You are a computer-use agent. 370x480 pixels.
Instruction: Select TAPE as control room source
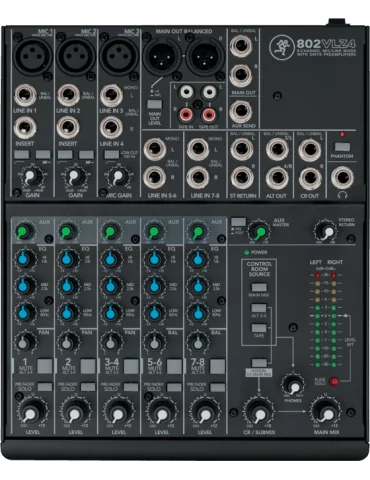259,328
